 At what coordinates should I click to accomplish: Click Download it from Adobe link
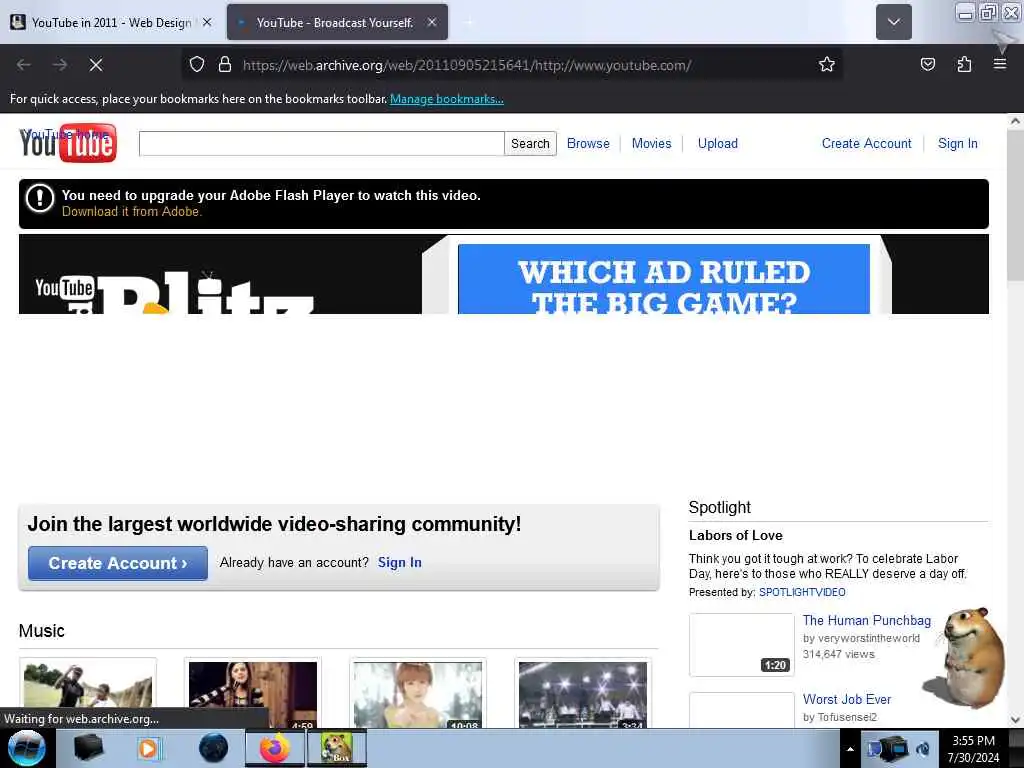point(132,212)
